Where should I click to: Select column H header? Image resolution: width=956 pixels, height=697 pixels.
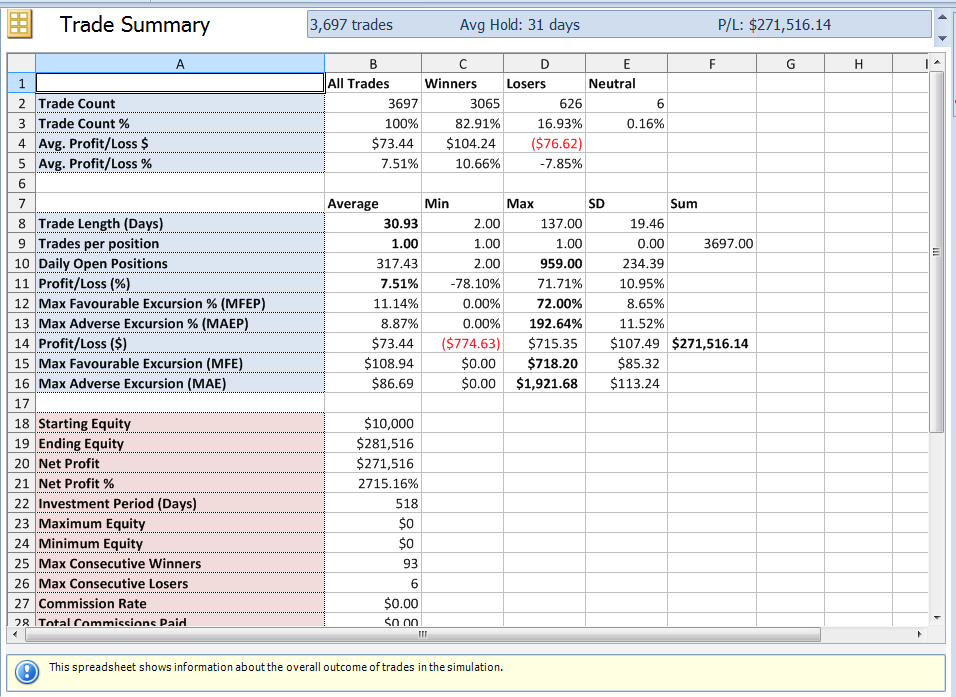pyautogui.click(x=858, y=64)
